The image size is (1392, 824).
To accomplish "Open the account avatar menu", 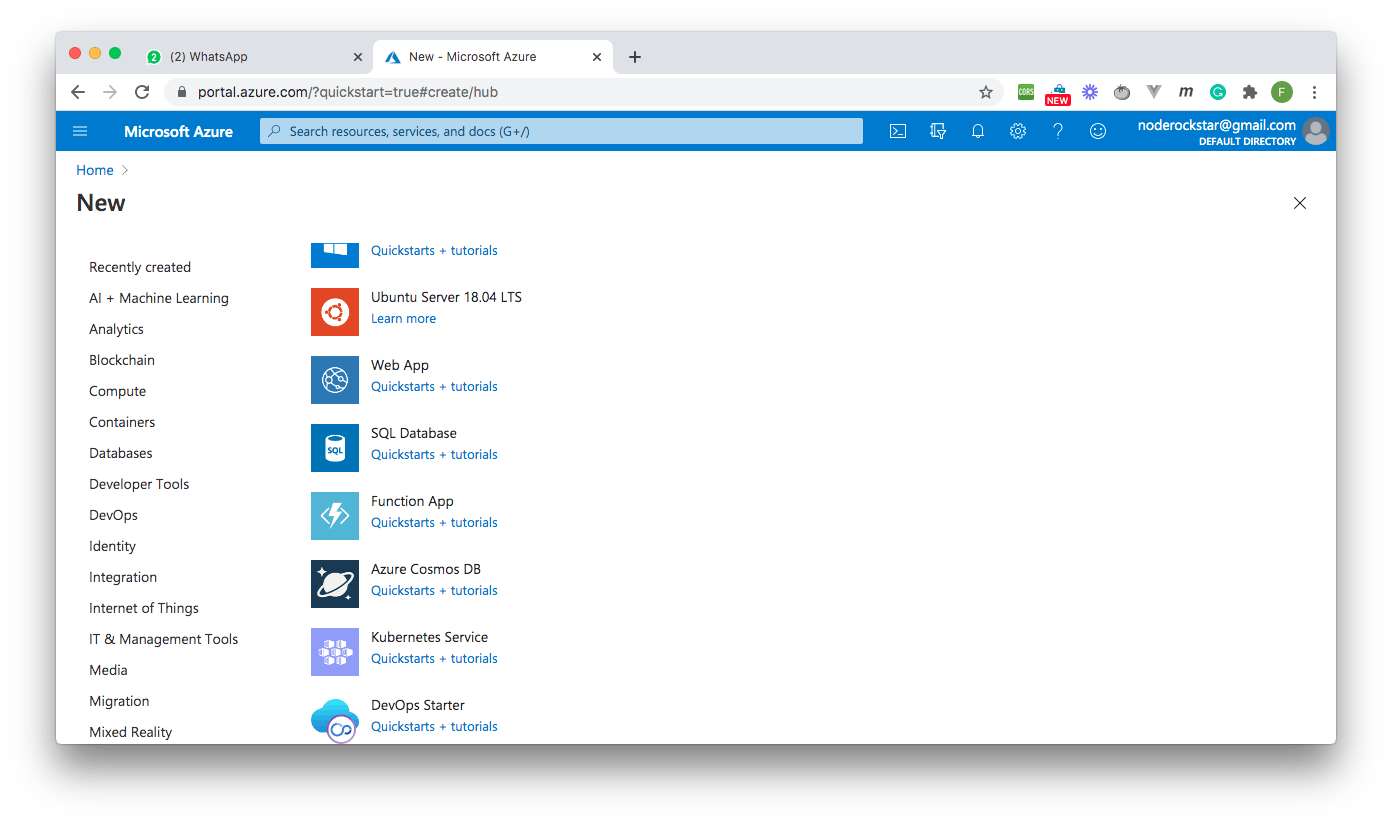I will (1316, 131).
